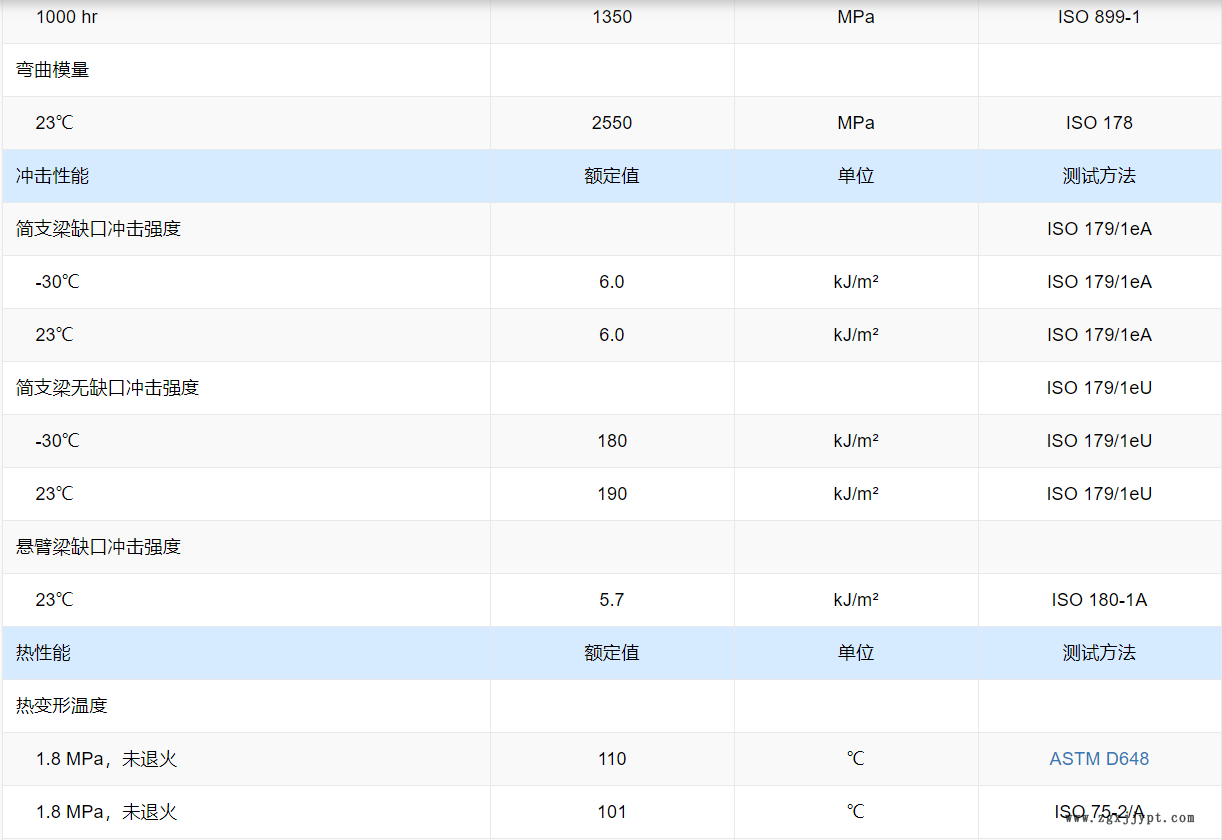Click "单位" in the 热性能 header row
This screenshot has width=1222, height=840.
pos(856,653)
